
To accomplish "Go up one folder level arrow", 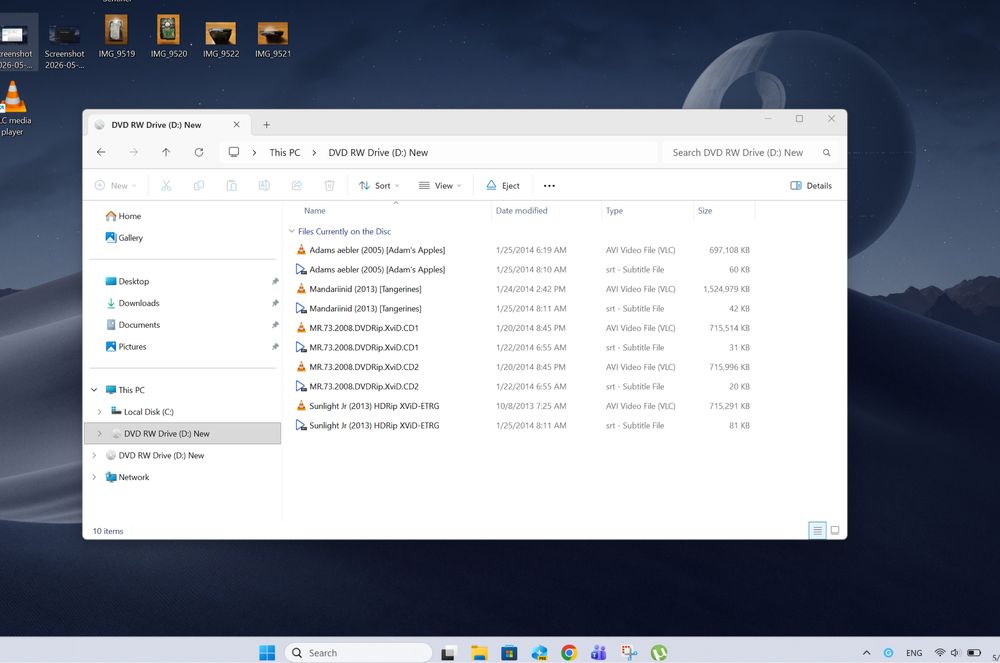I will pyautogui.click(x=166, y=152).
